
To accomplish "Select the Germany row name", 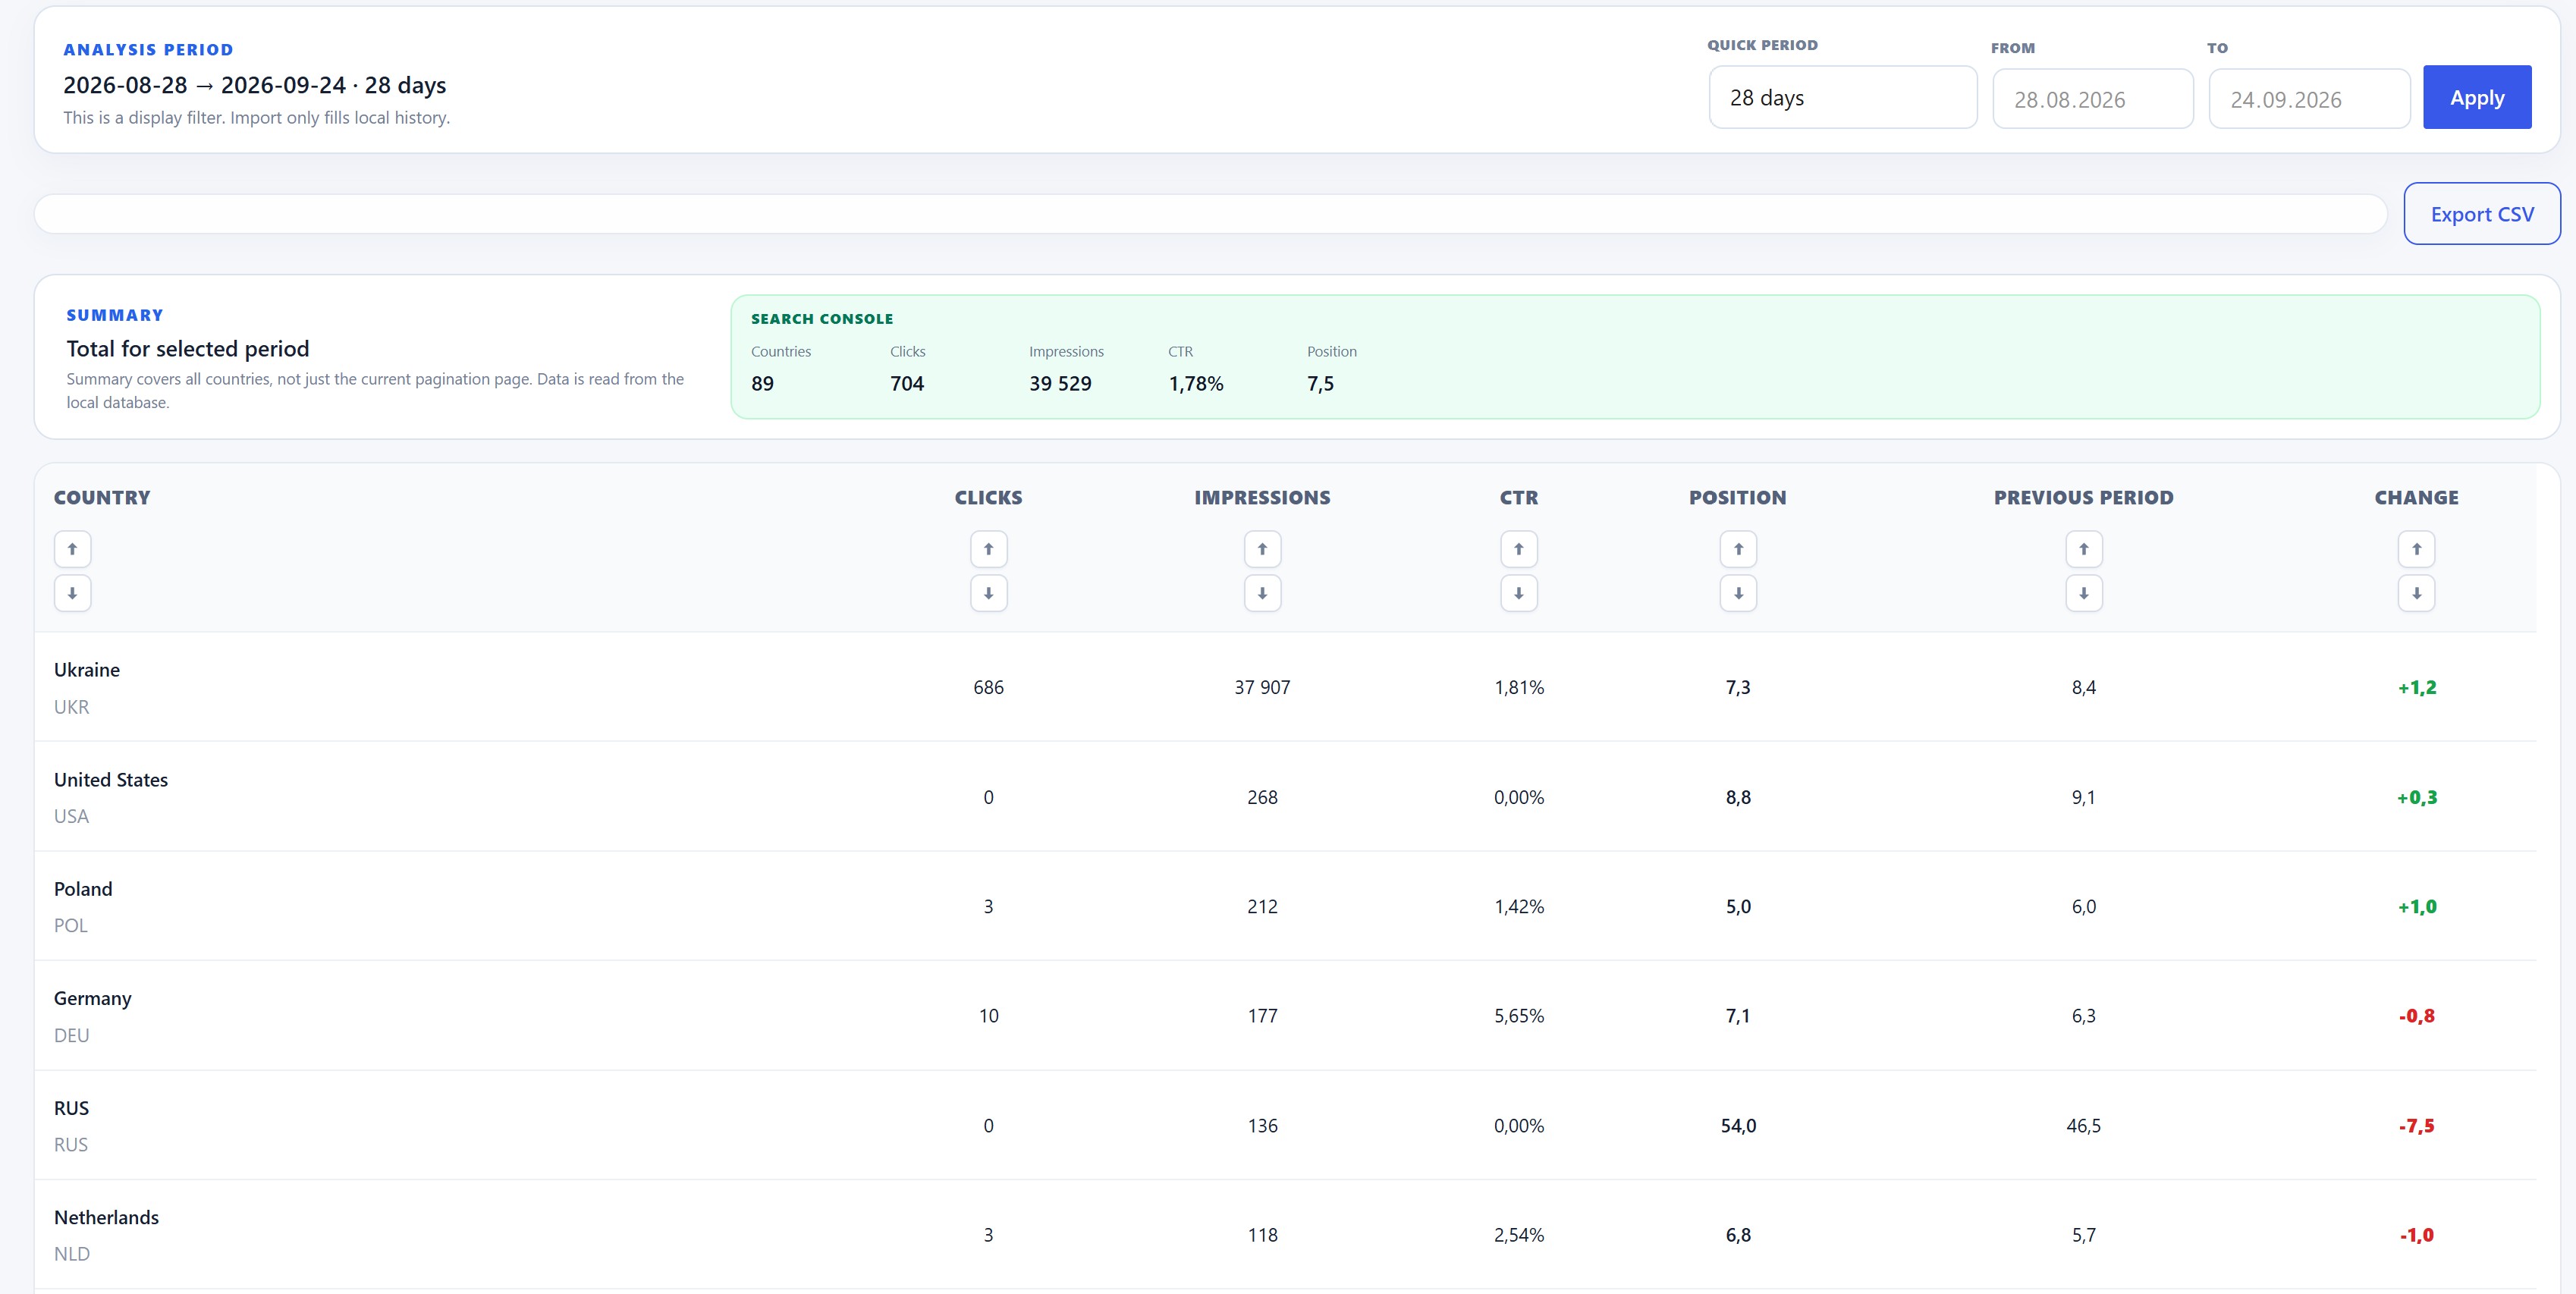I will 93,998.
